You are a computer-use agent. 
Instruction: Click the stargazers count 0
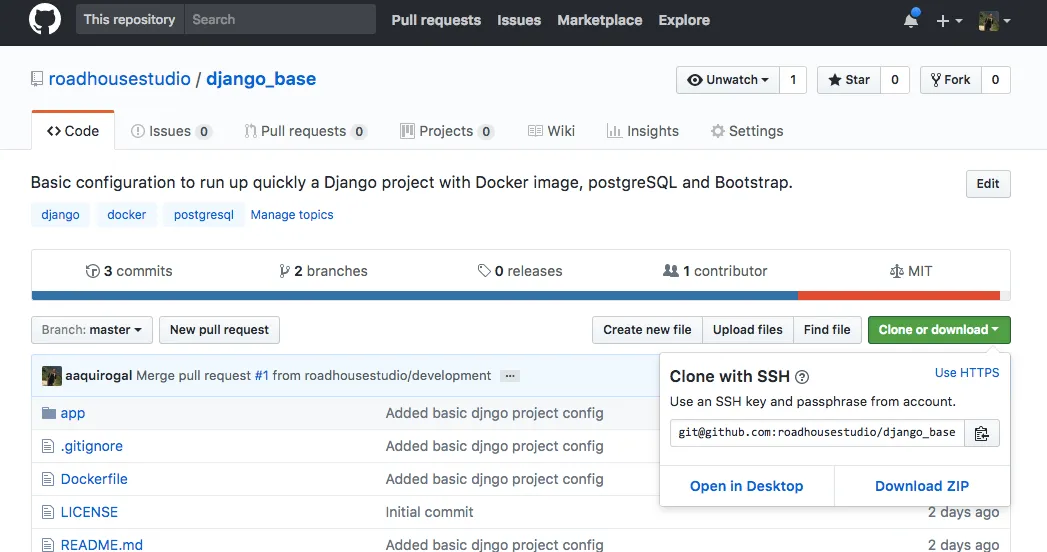pos(895,80)
